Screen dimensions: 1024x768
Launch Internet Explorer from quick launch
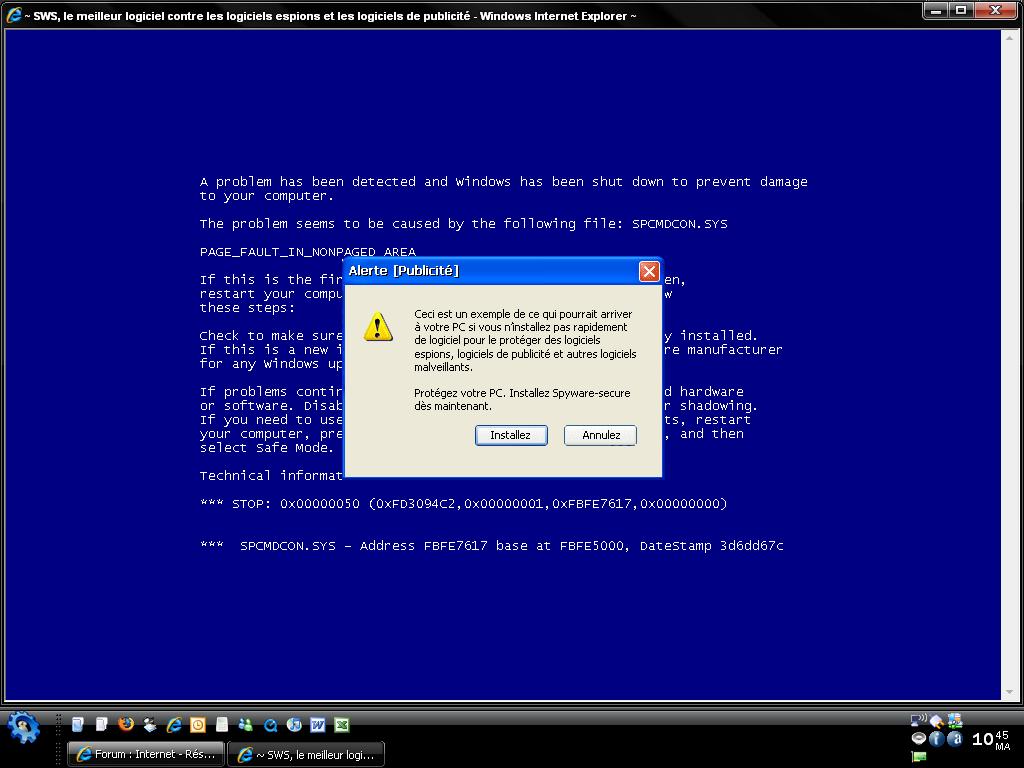pos(174,725)
